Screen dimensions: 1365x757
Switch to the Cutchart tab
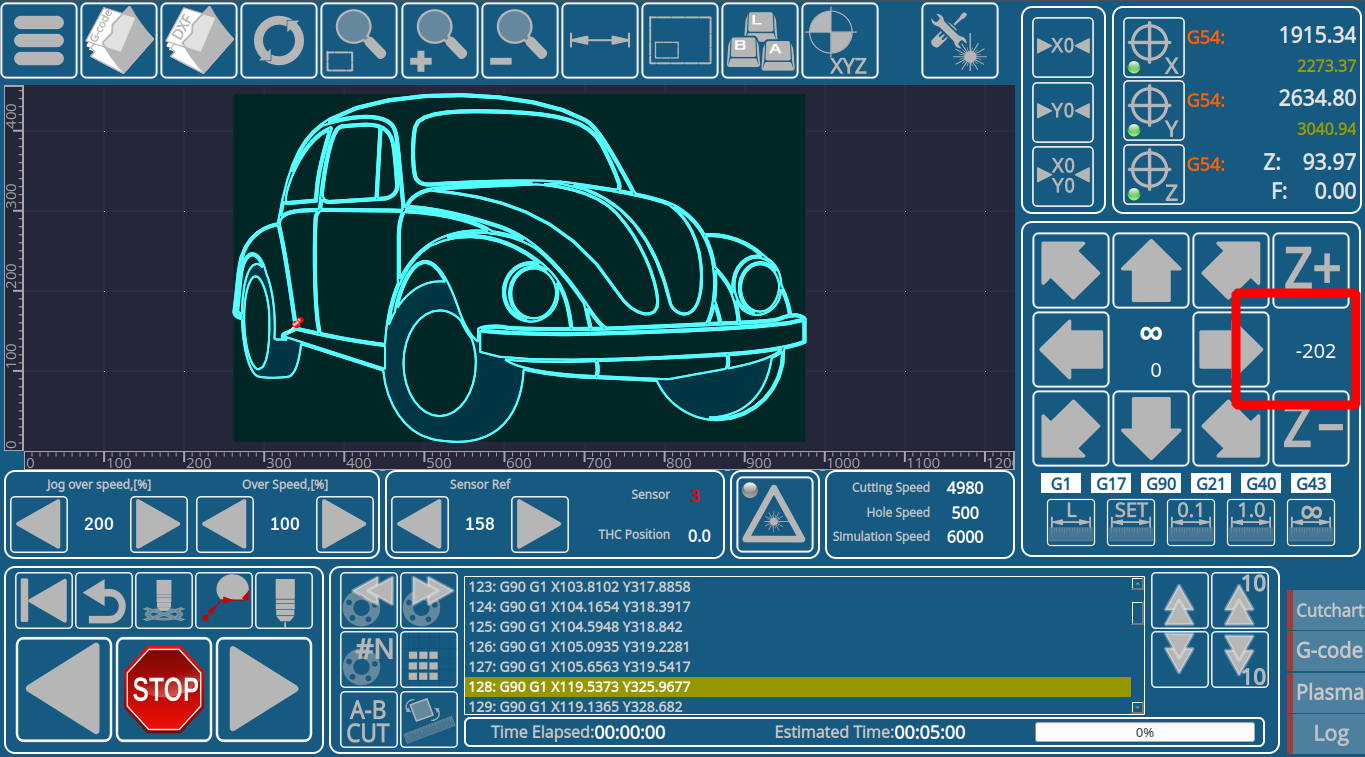1328,610
